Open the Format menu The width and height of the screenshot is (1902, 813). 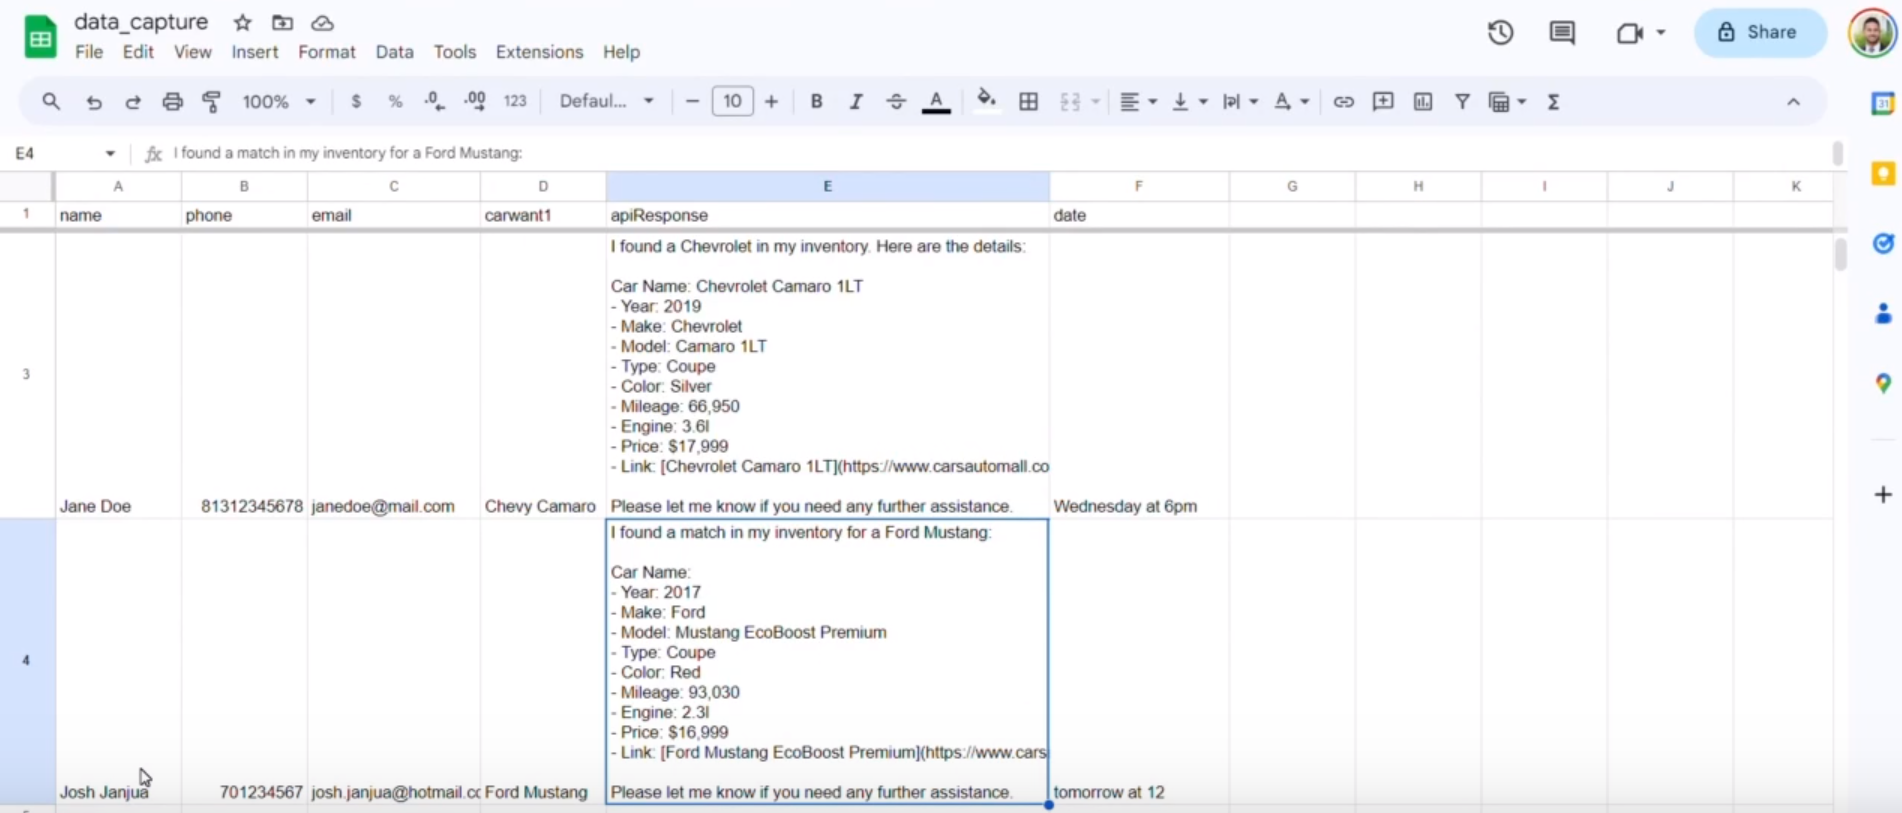[x=326, y=52]
